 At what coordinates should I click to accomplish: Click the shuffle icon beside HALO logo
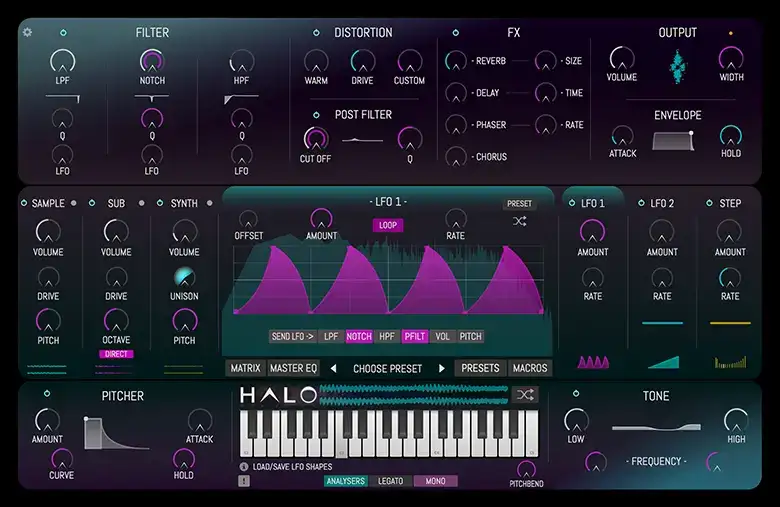[x=525, y=395]
